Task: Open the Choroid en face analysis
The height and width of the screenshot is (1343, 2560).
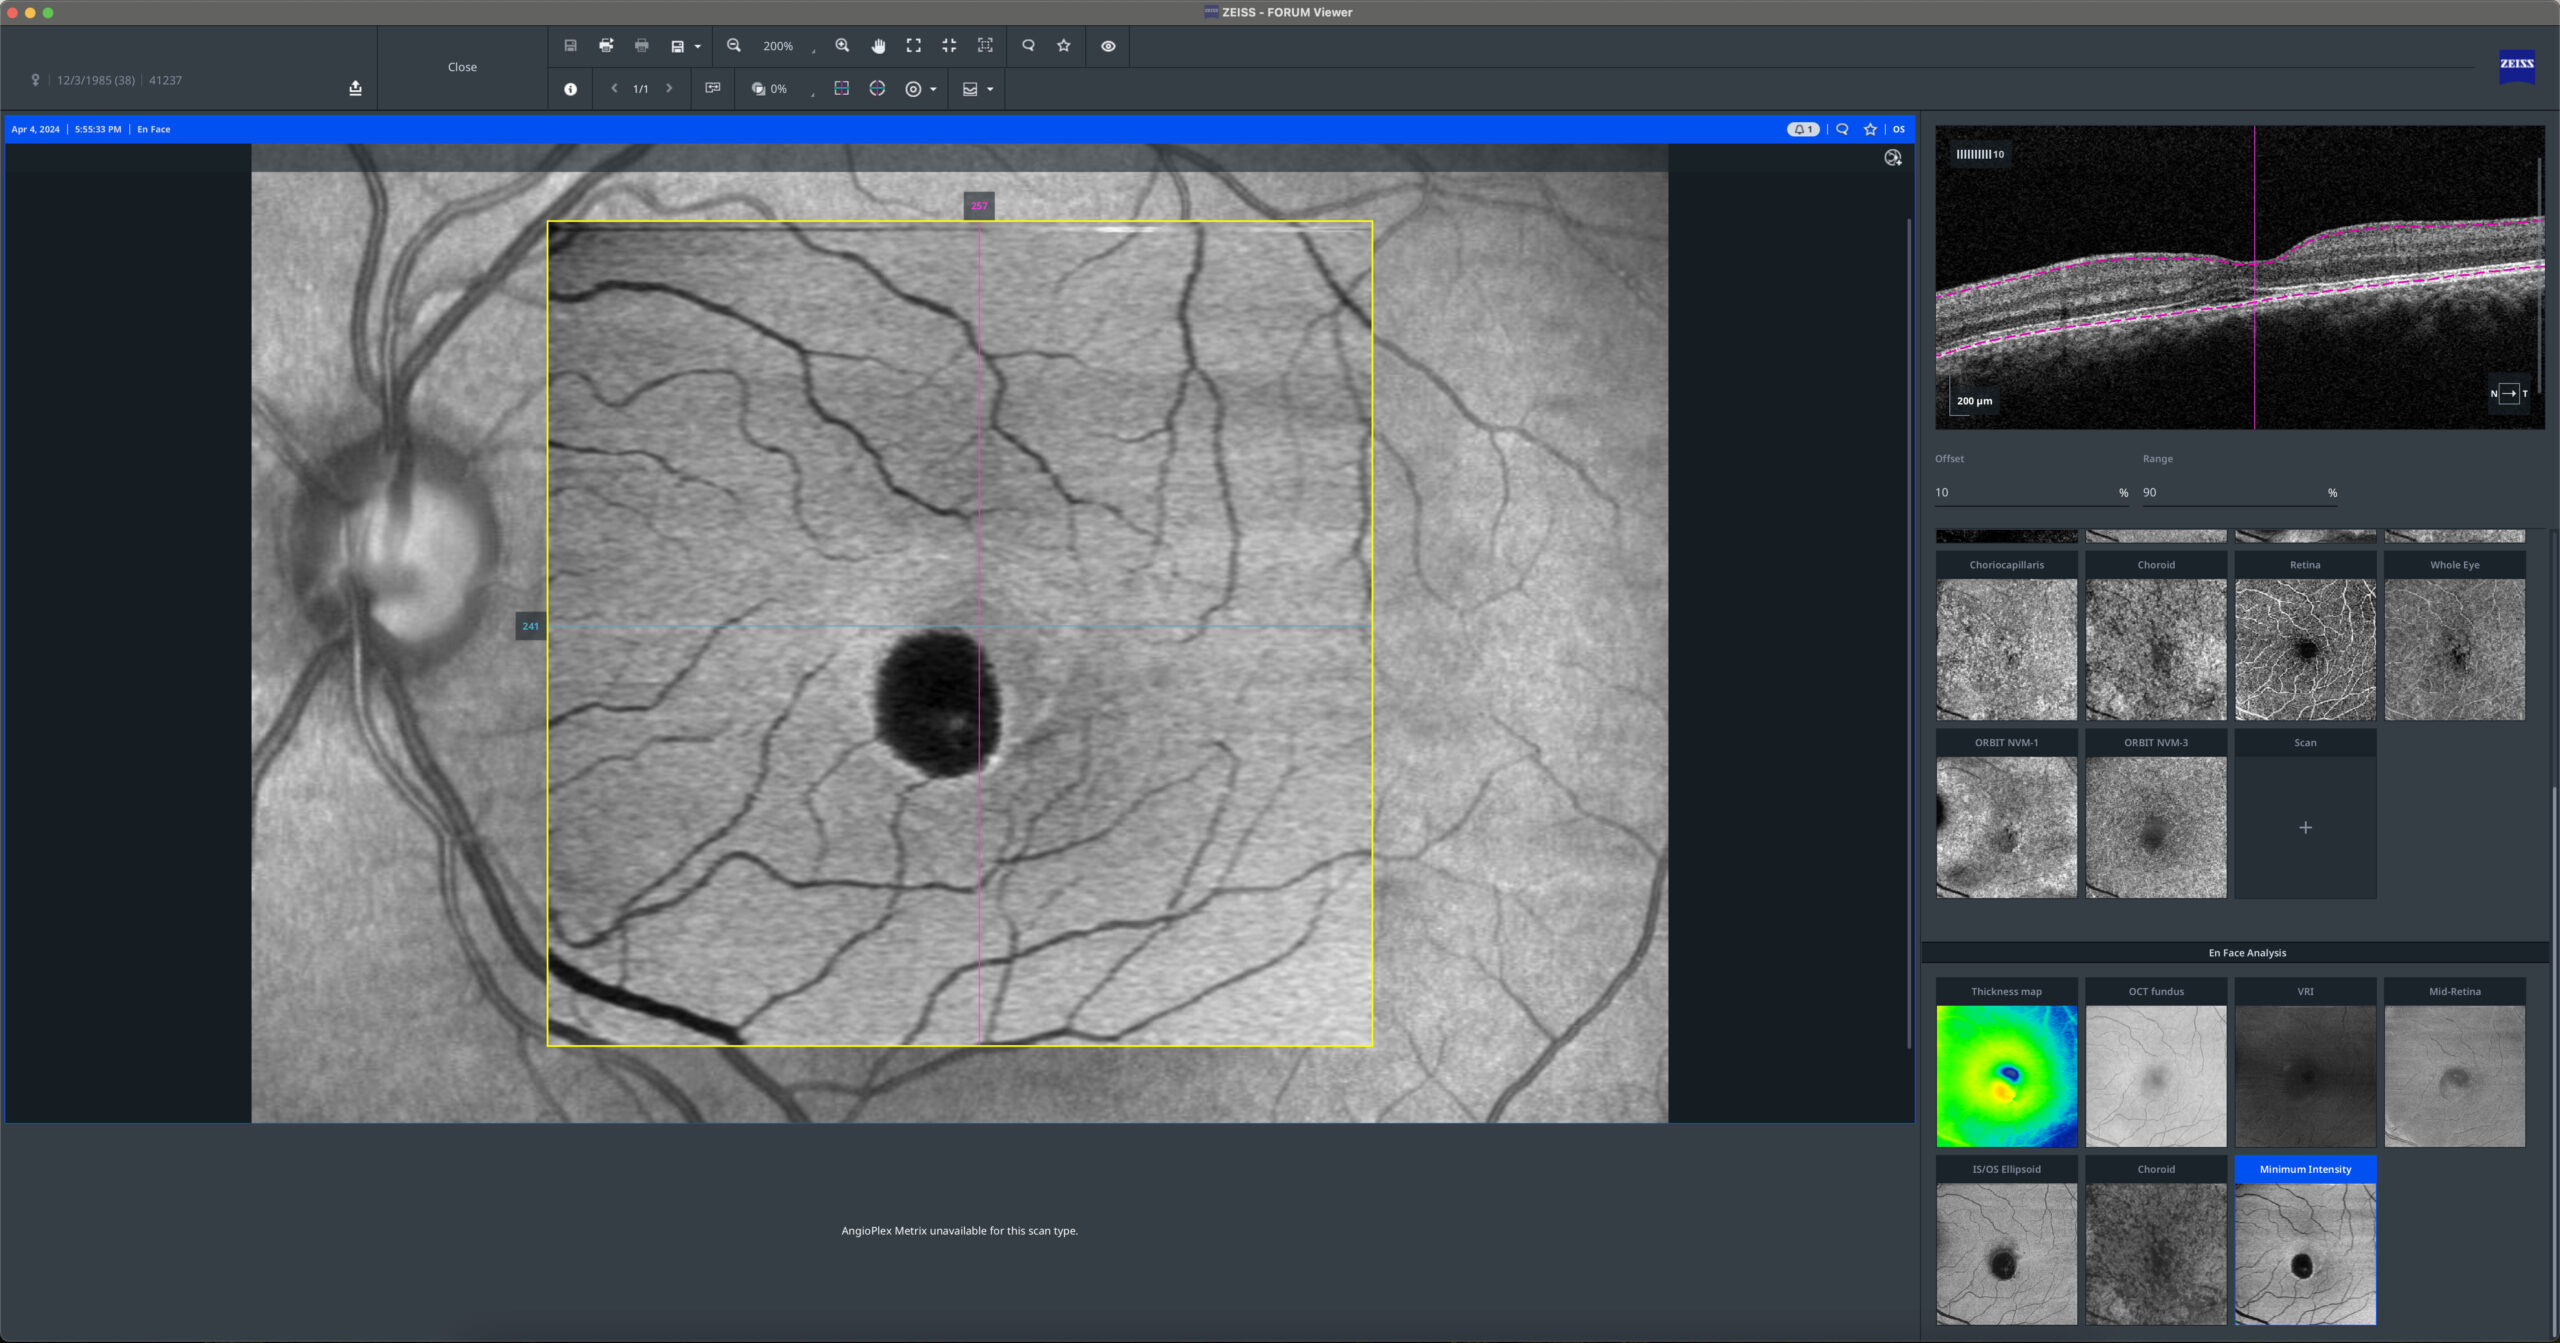Action: [x=2156, y=1241]
